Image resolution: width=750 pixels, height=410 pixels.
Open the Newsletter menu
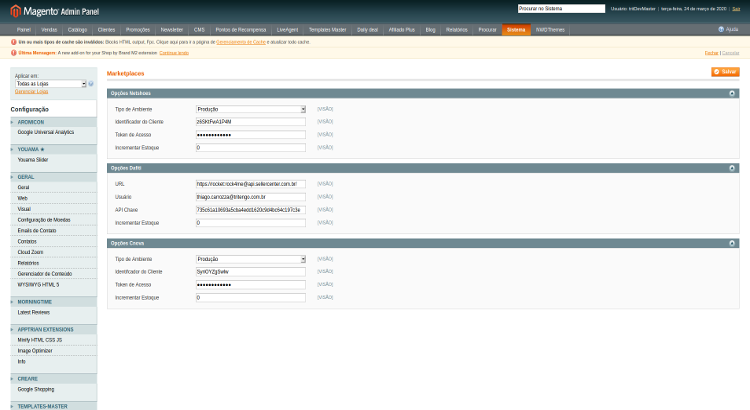click(172, 30)
